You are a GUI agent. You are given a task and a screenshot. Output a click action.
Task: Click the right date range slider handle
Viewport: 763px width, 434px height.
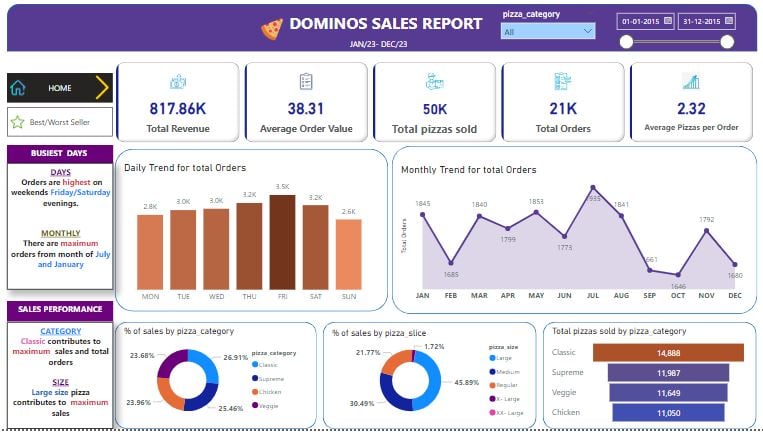pyautogui.click(x=727, y=42)
